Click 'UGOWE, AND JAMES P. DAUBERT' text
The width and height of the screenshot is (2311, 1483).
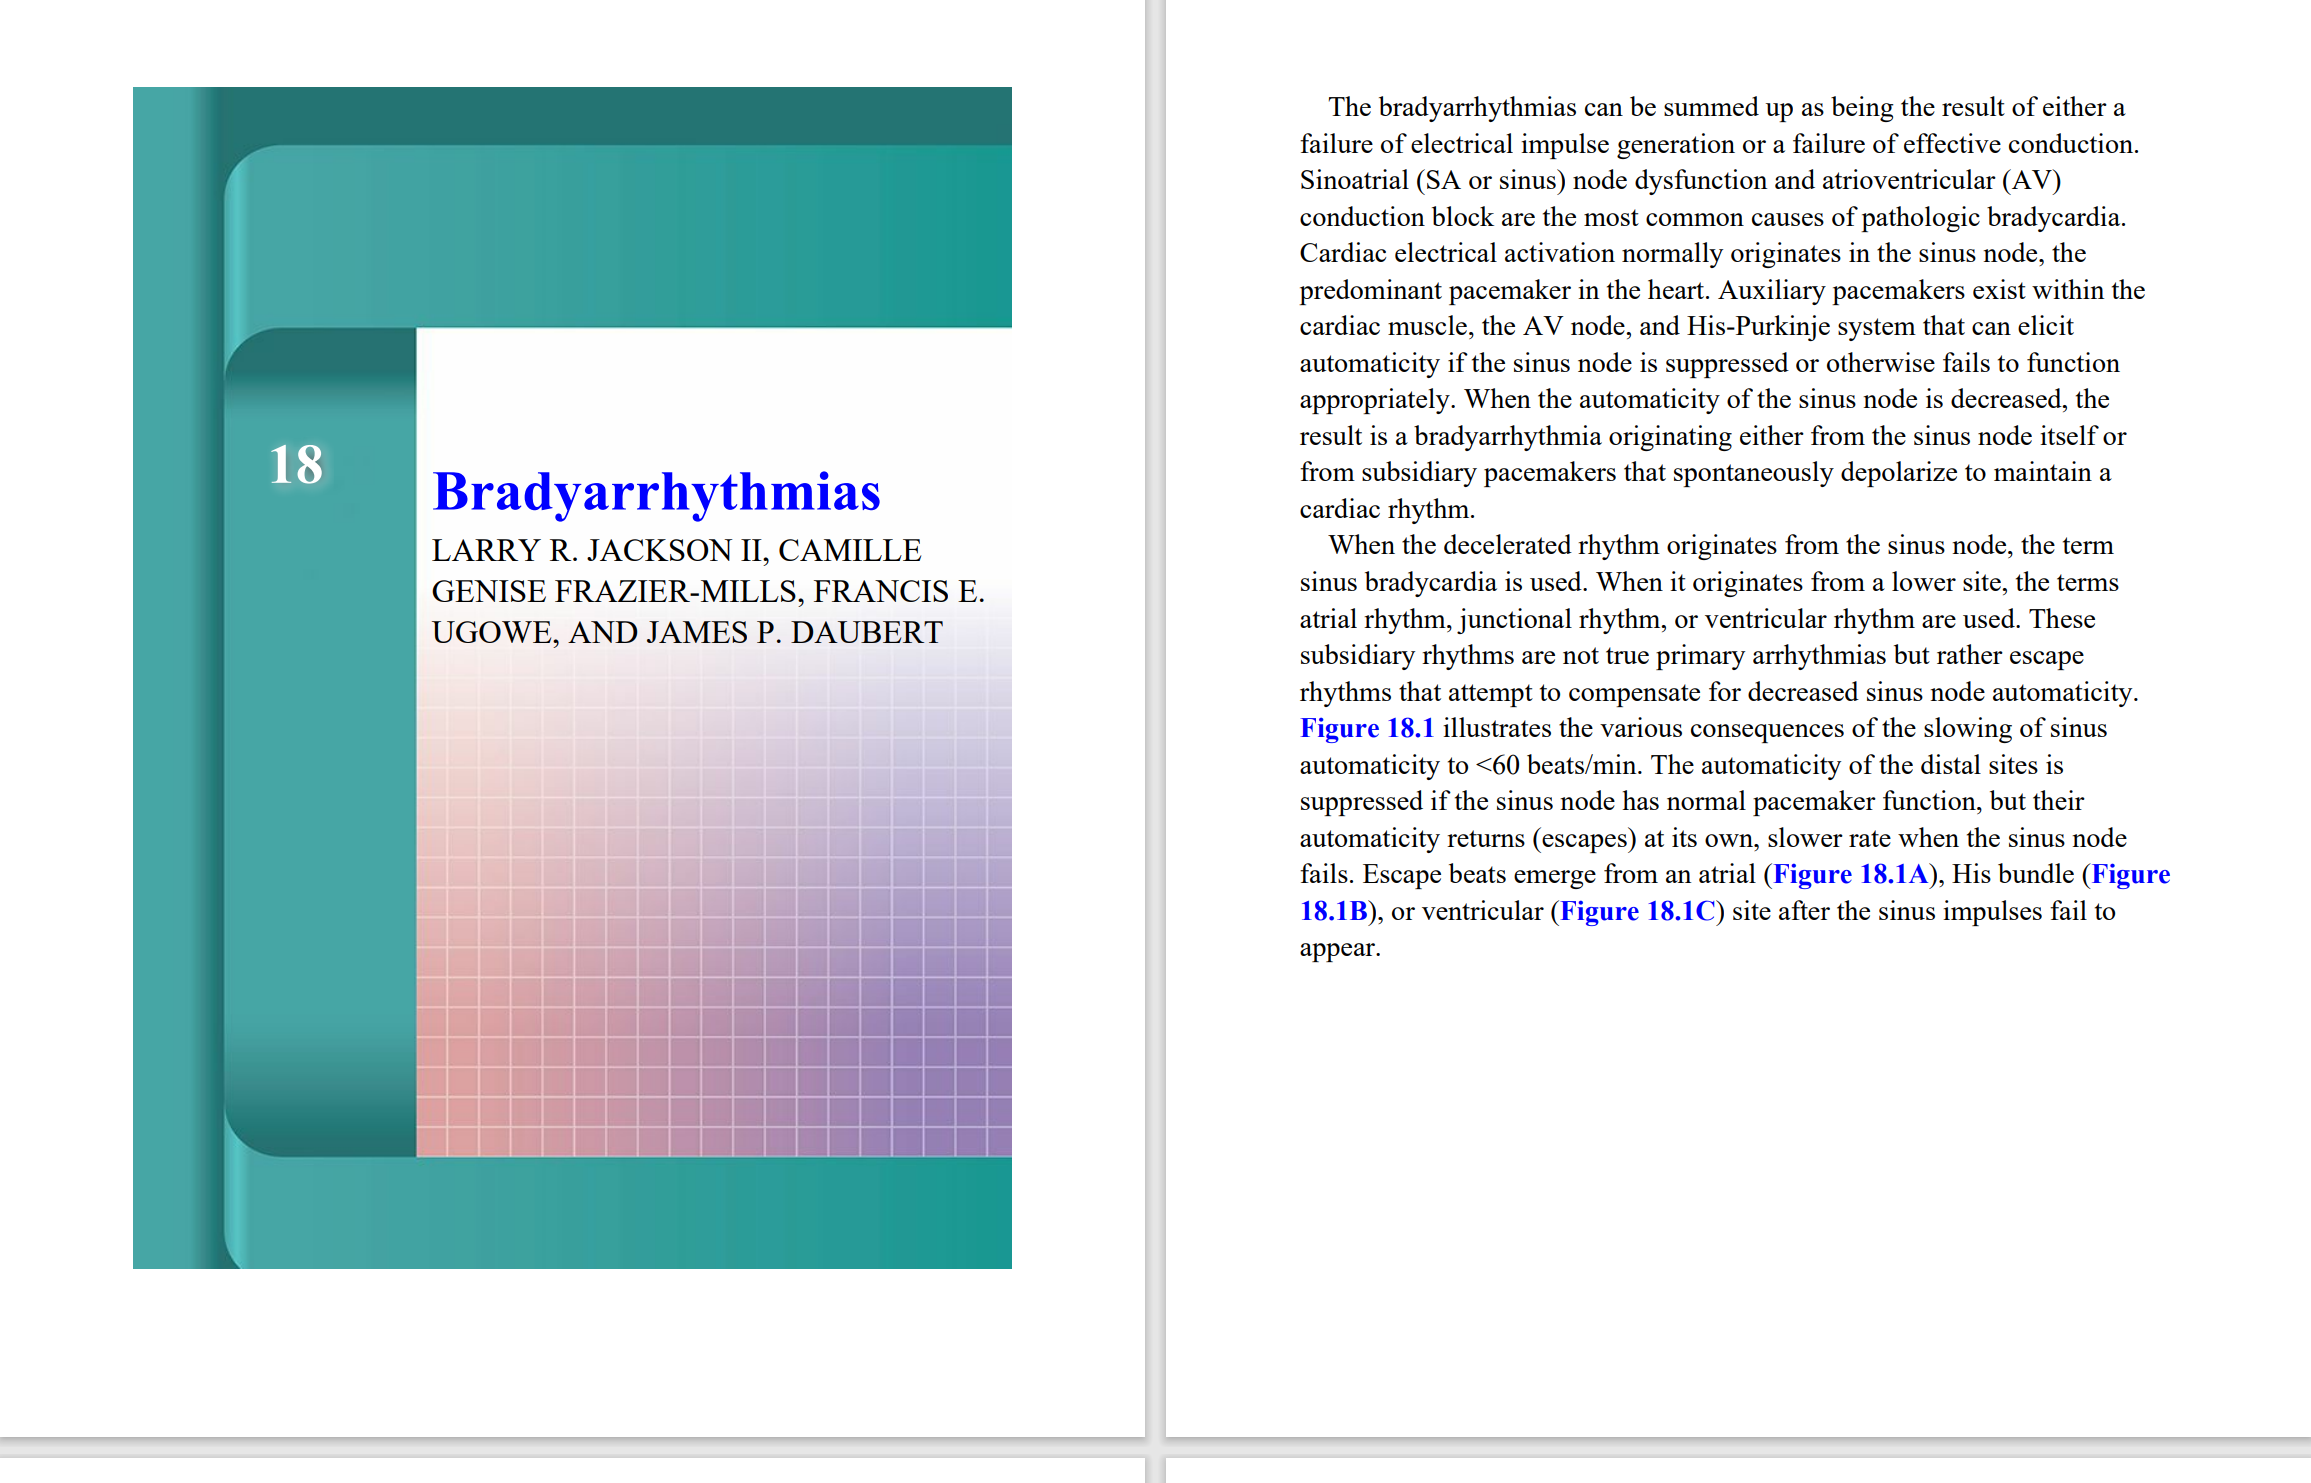[x=687, y=632]
